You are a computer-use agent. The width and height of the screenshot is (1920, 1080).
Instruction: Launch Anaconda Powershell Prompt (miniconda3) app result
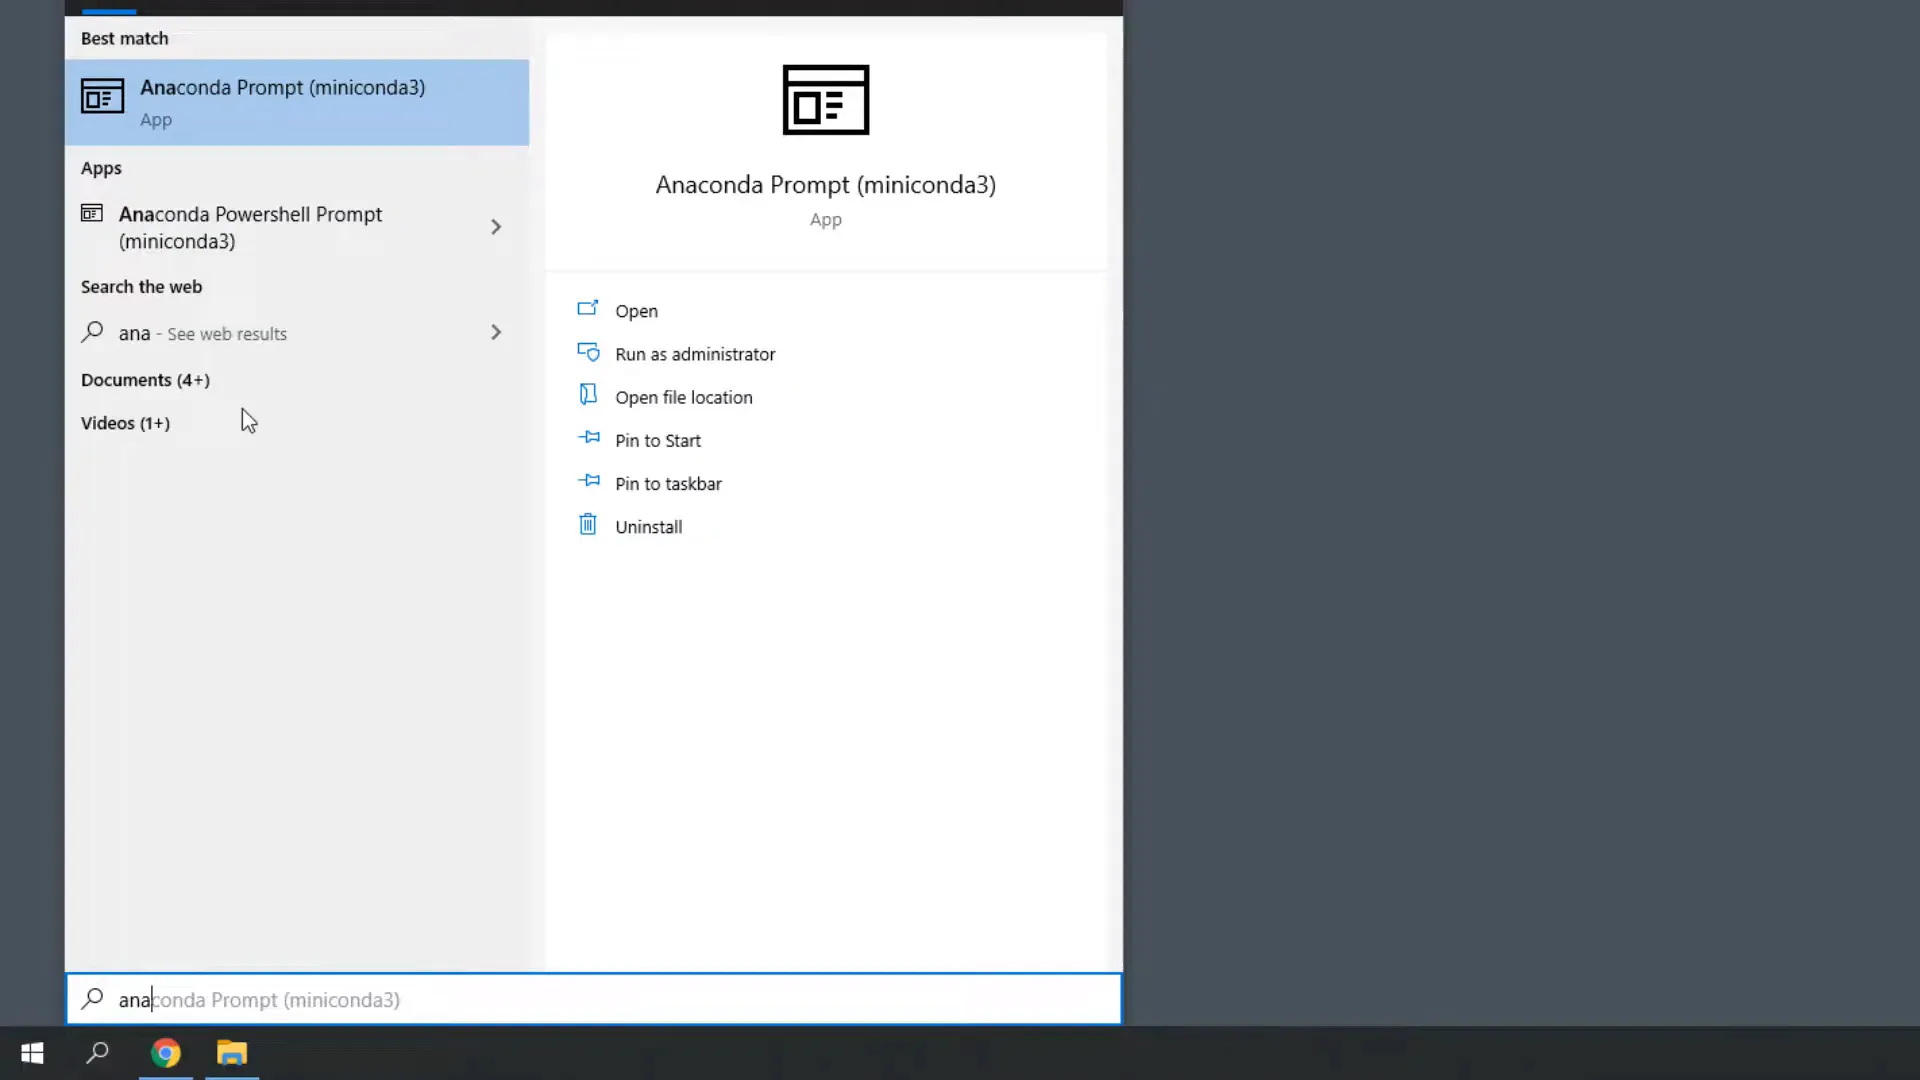coord(250,227)
